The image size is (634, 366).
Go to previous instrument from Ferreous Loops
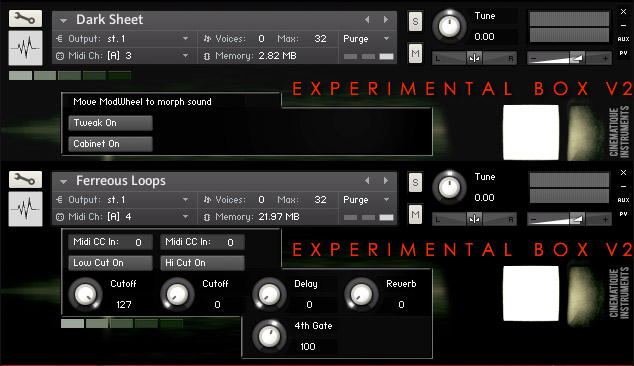point(367,180)
